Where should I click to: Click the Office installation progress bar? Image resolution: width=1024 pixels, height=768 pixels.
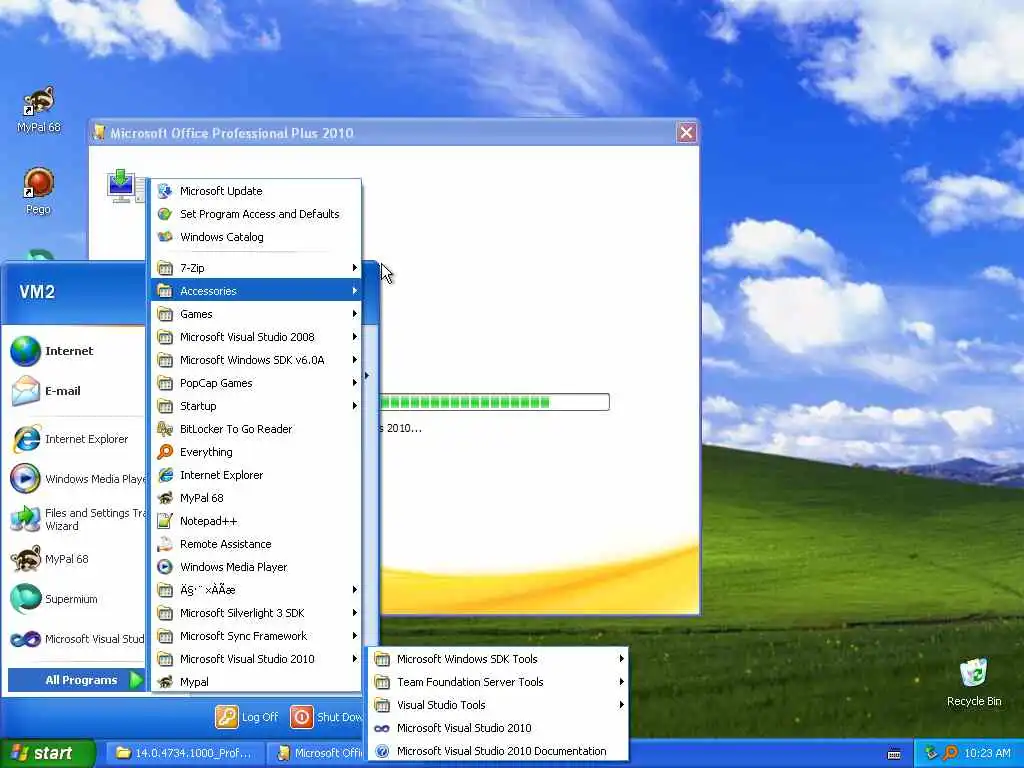pyautogui.click(x=494, y=402)
